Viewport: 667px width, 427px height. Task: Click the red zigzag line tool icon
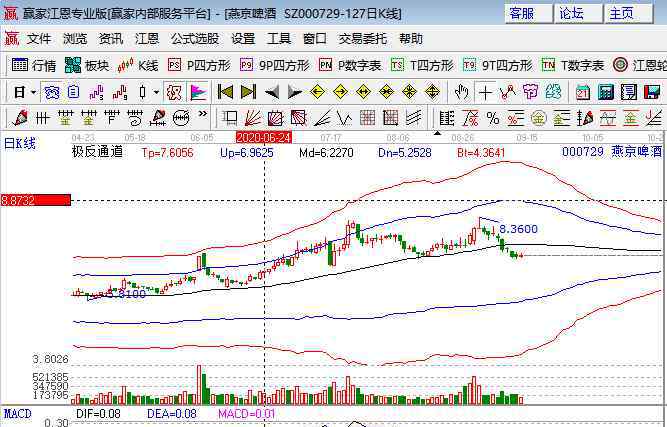click(507, 92)
